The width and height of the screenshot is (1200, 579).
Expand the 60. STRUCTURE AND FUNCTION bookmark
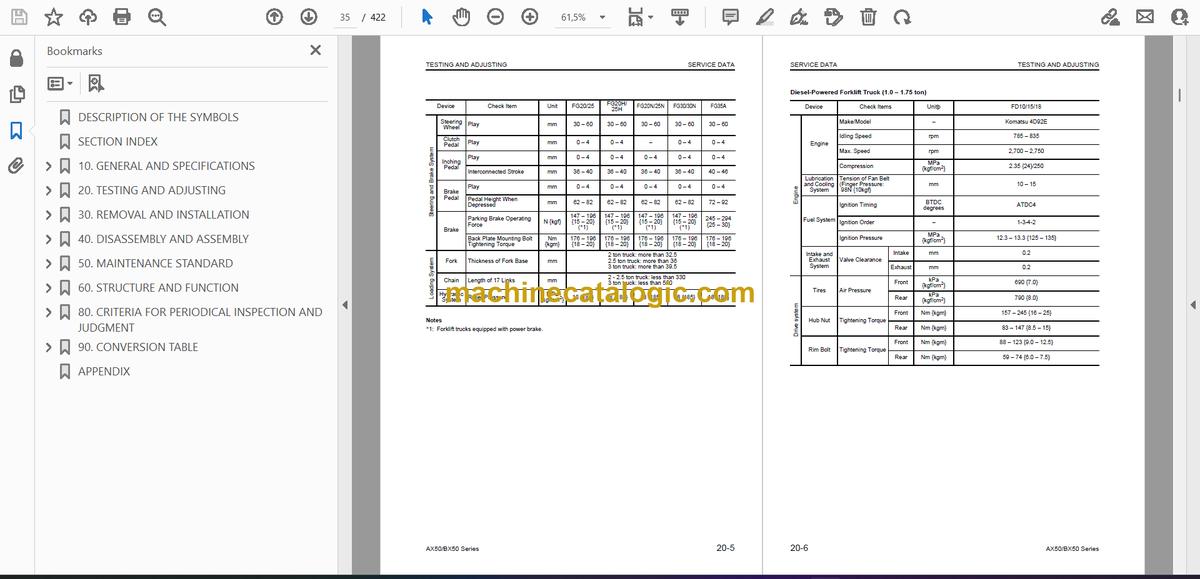(x=48, y=287)
